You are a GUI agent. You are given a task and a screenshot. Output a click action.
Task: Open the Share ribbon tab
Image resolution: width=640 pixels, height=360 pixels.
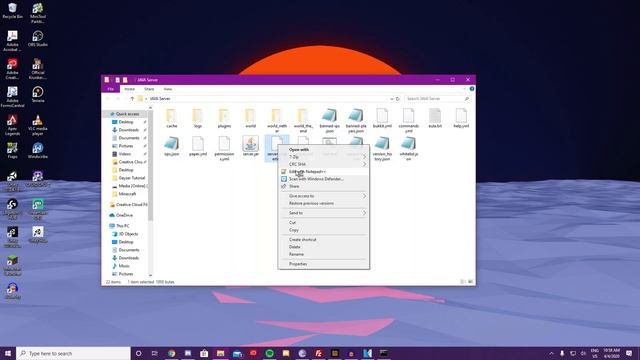click(x=149, y=89)
